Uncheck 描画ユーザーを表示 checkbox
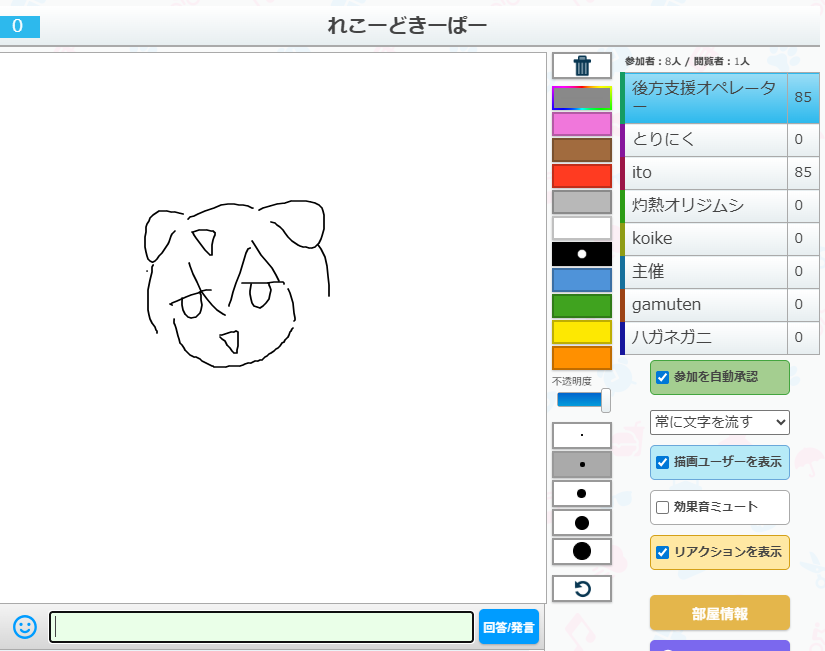The height and width of the screenshot is (651, 825). coord(662,463)
